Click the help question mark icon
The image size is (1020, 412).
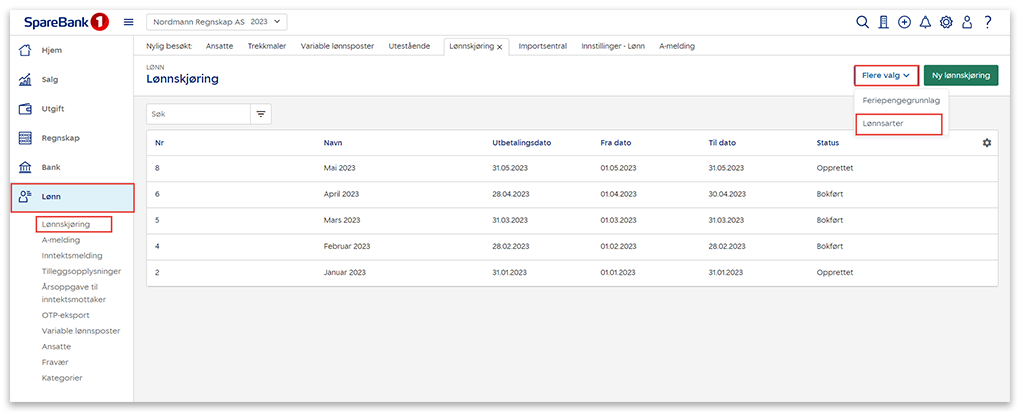pyautogui.click(x=987, y=22)
